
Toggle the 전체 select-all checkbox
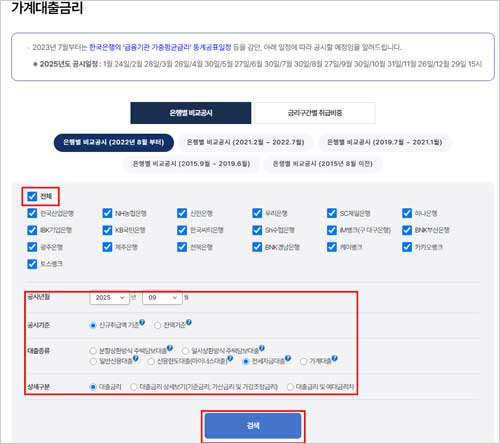[32, 196]
